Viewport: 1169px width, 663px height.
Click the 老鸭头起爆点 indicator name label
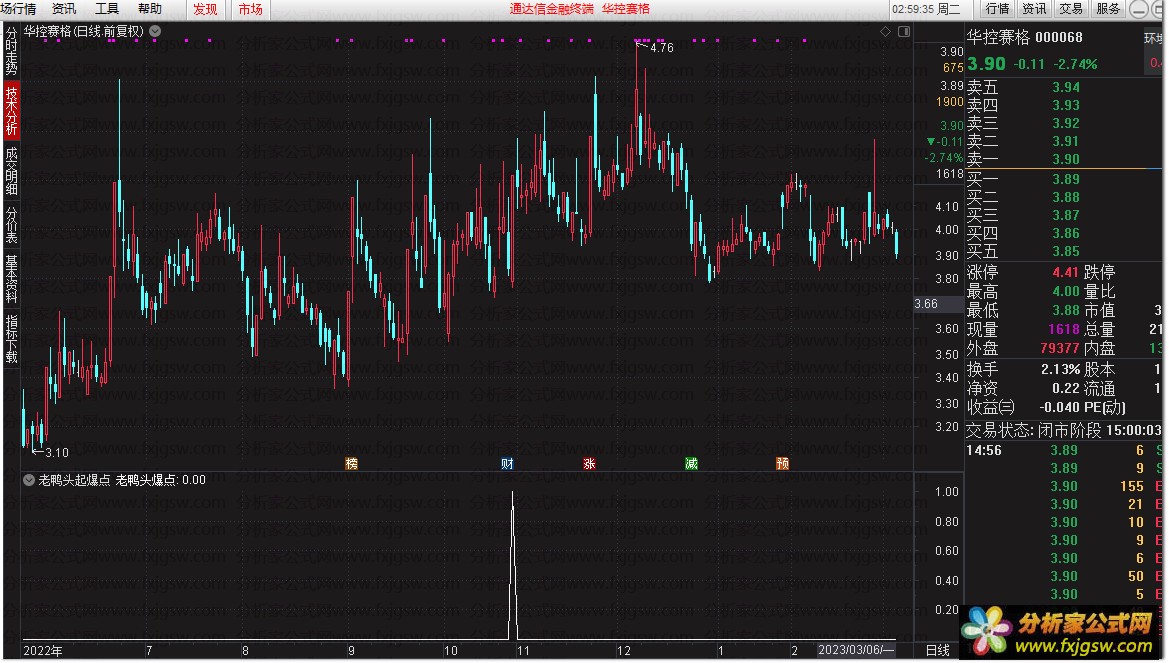coord(74,480)
